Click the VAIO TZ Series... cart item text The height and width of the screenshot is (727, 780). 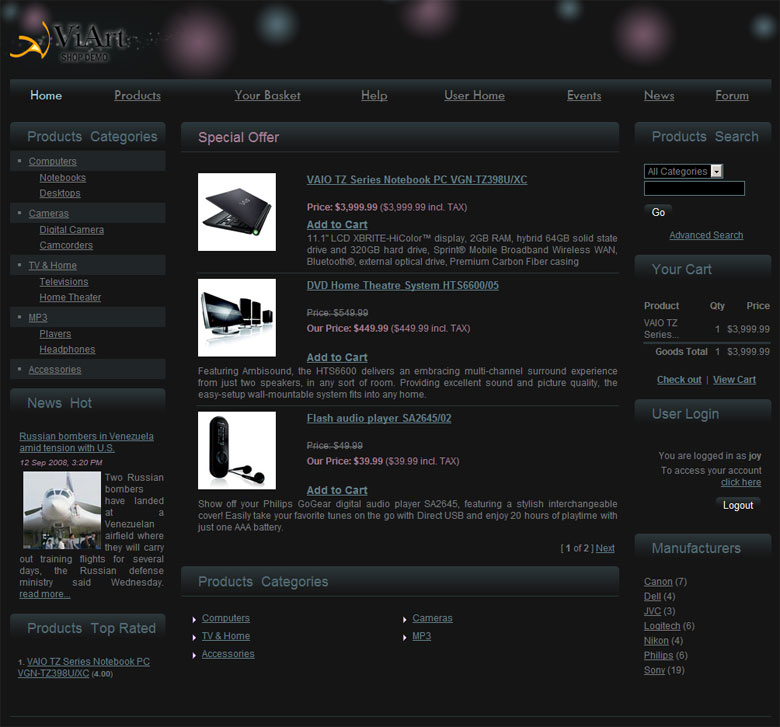pyautogui.click(x=661, y=329)
